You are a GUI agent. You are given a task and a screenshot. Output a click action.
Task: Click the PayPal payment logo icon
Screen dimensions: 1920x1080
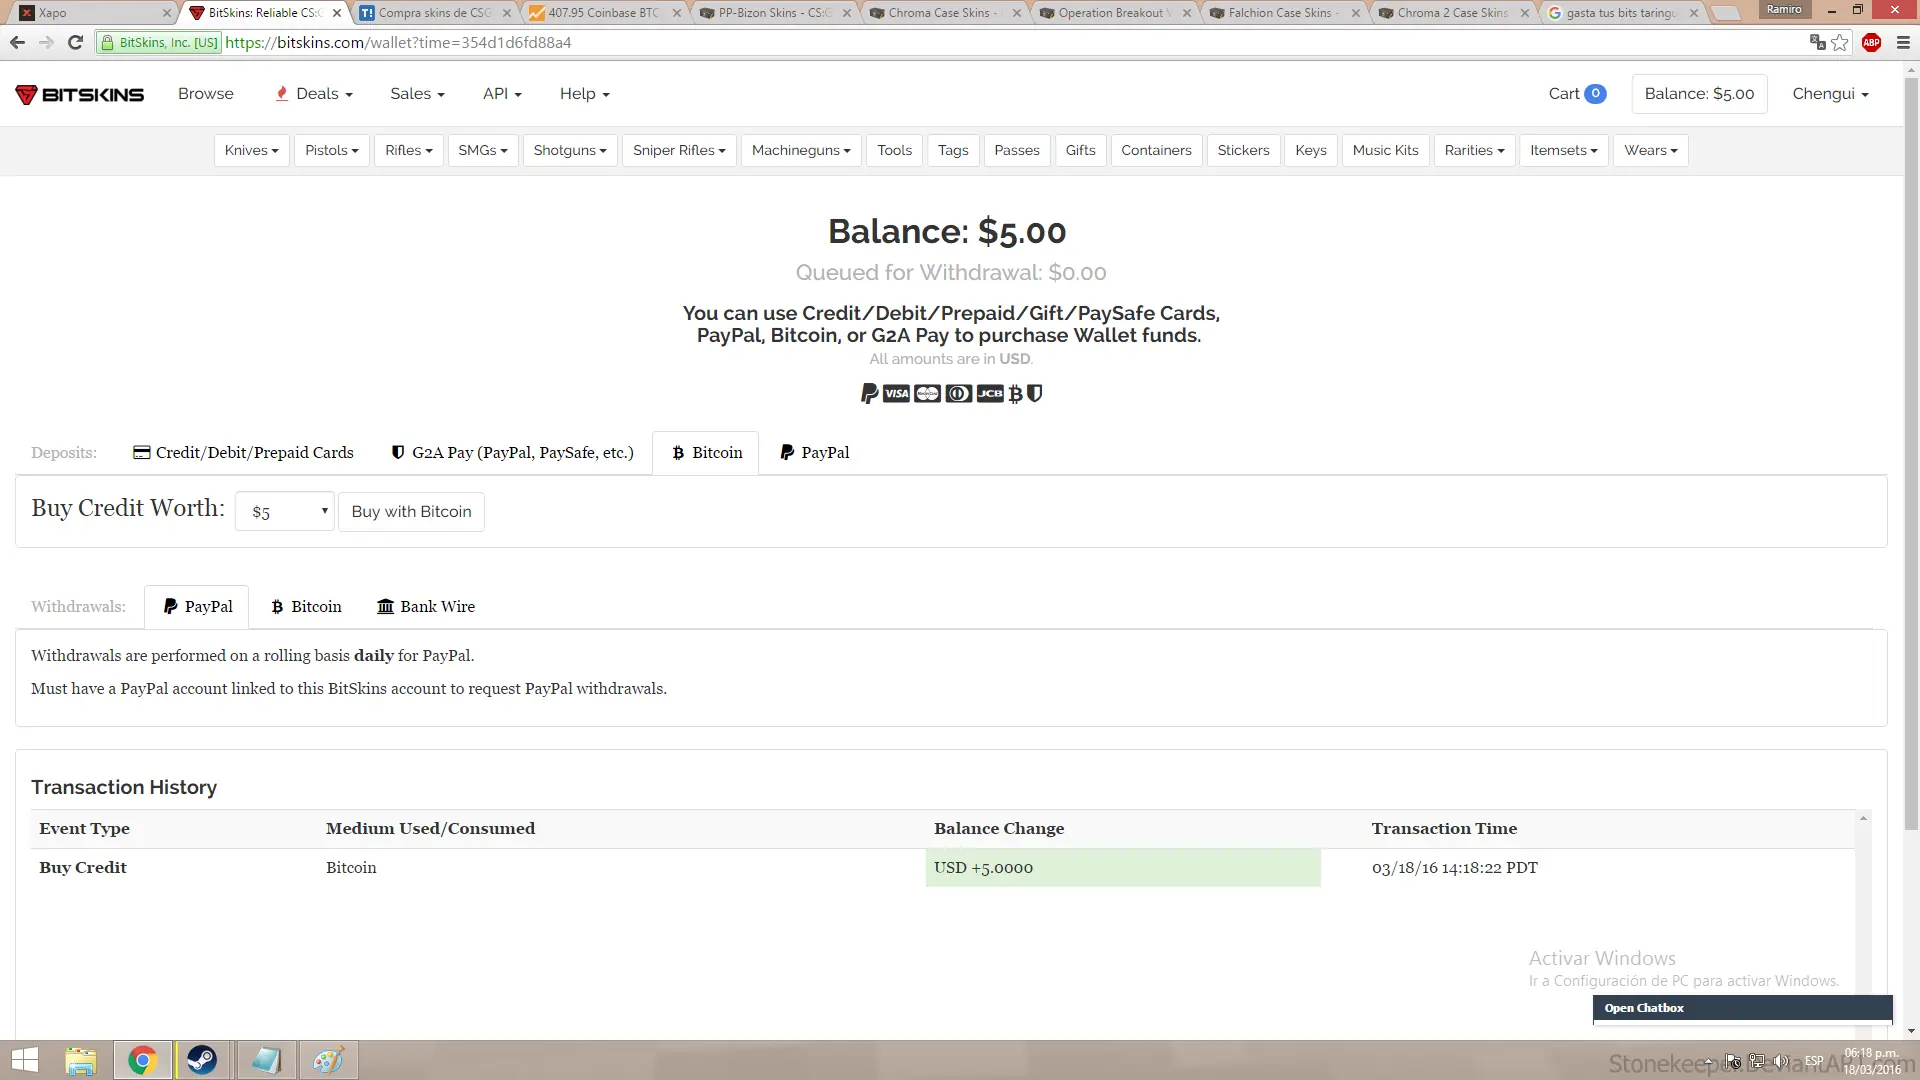(870, 394)
